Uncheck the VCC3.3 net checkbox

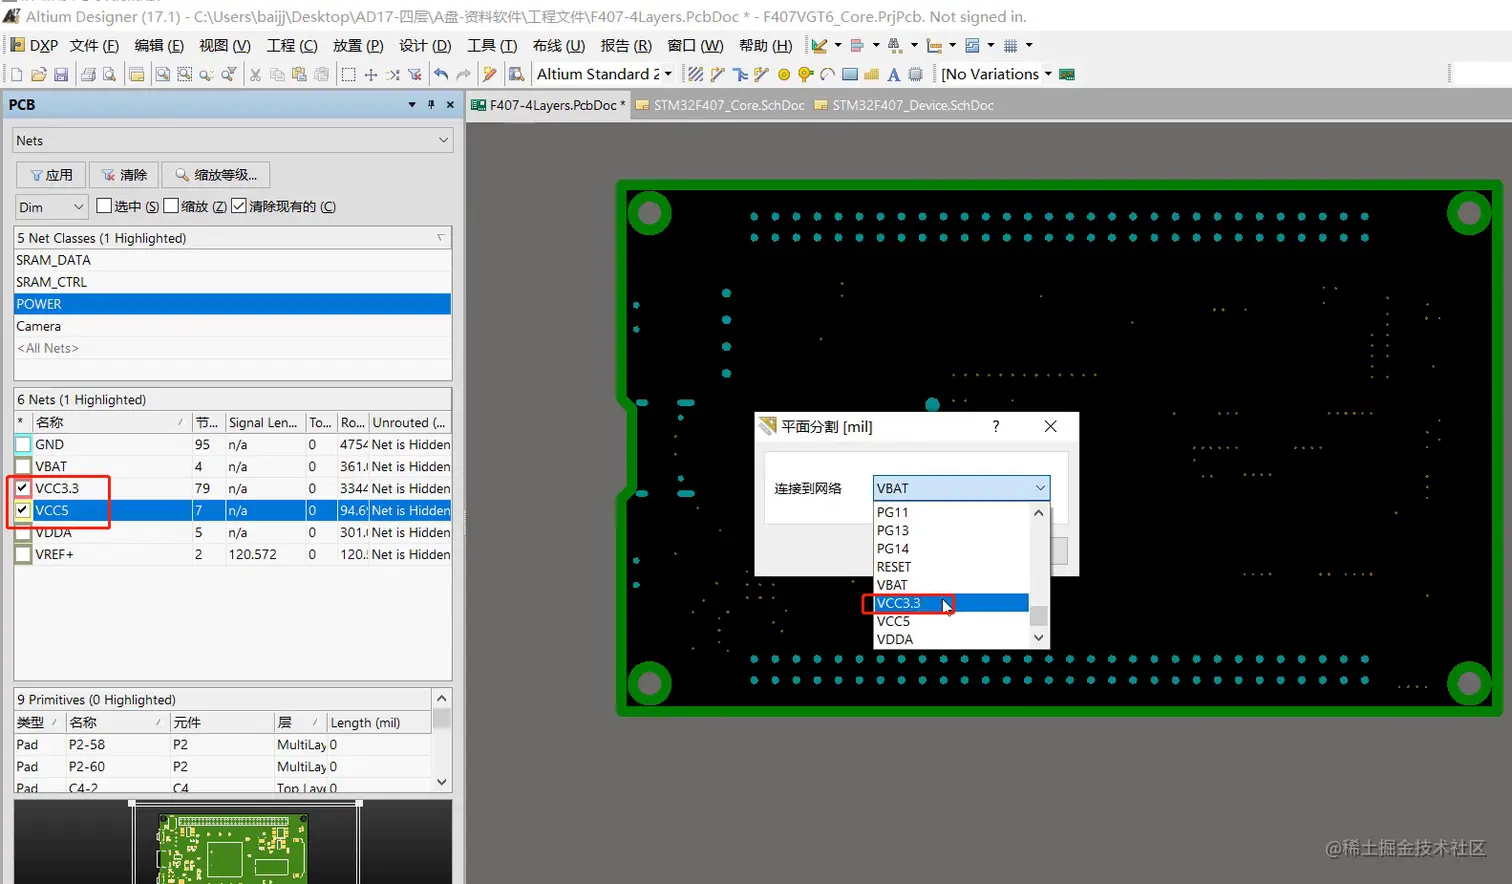23,489
